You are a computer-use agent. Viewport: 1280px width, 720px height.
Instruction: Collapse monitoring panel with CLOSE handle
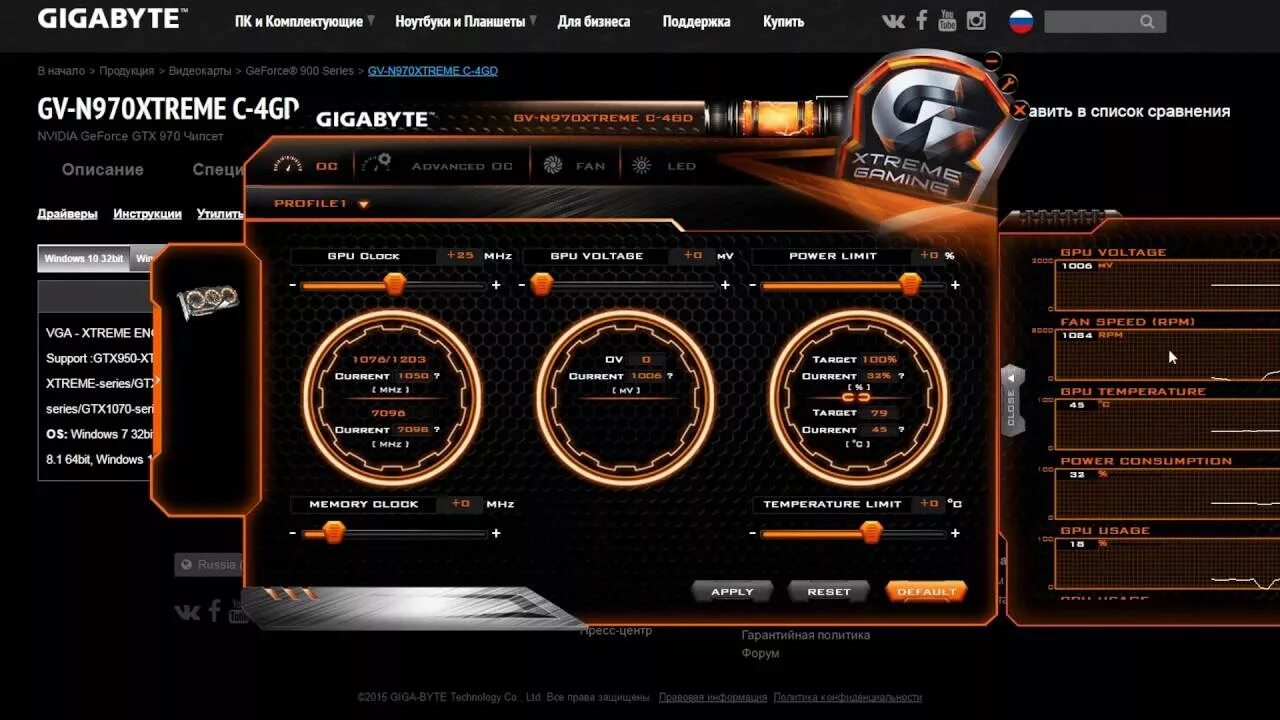pyautogui.click(x=1012, y=400)
